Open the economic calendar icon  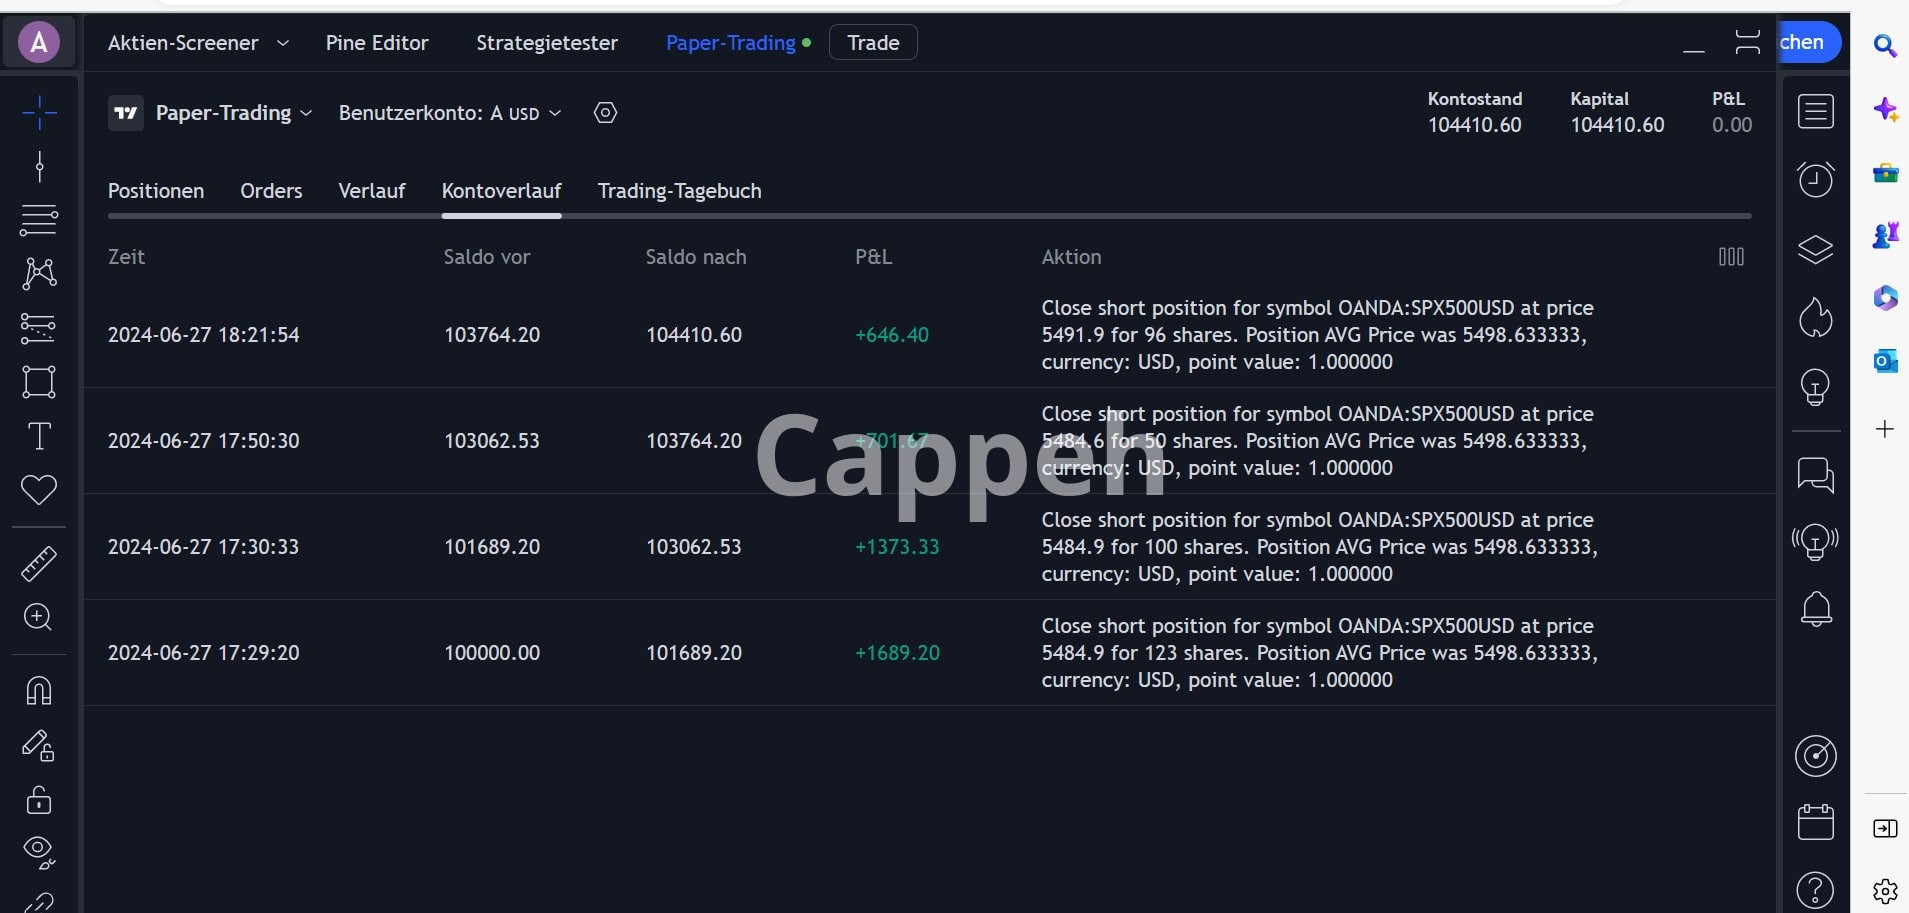pos(1815,822)
